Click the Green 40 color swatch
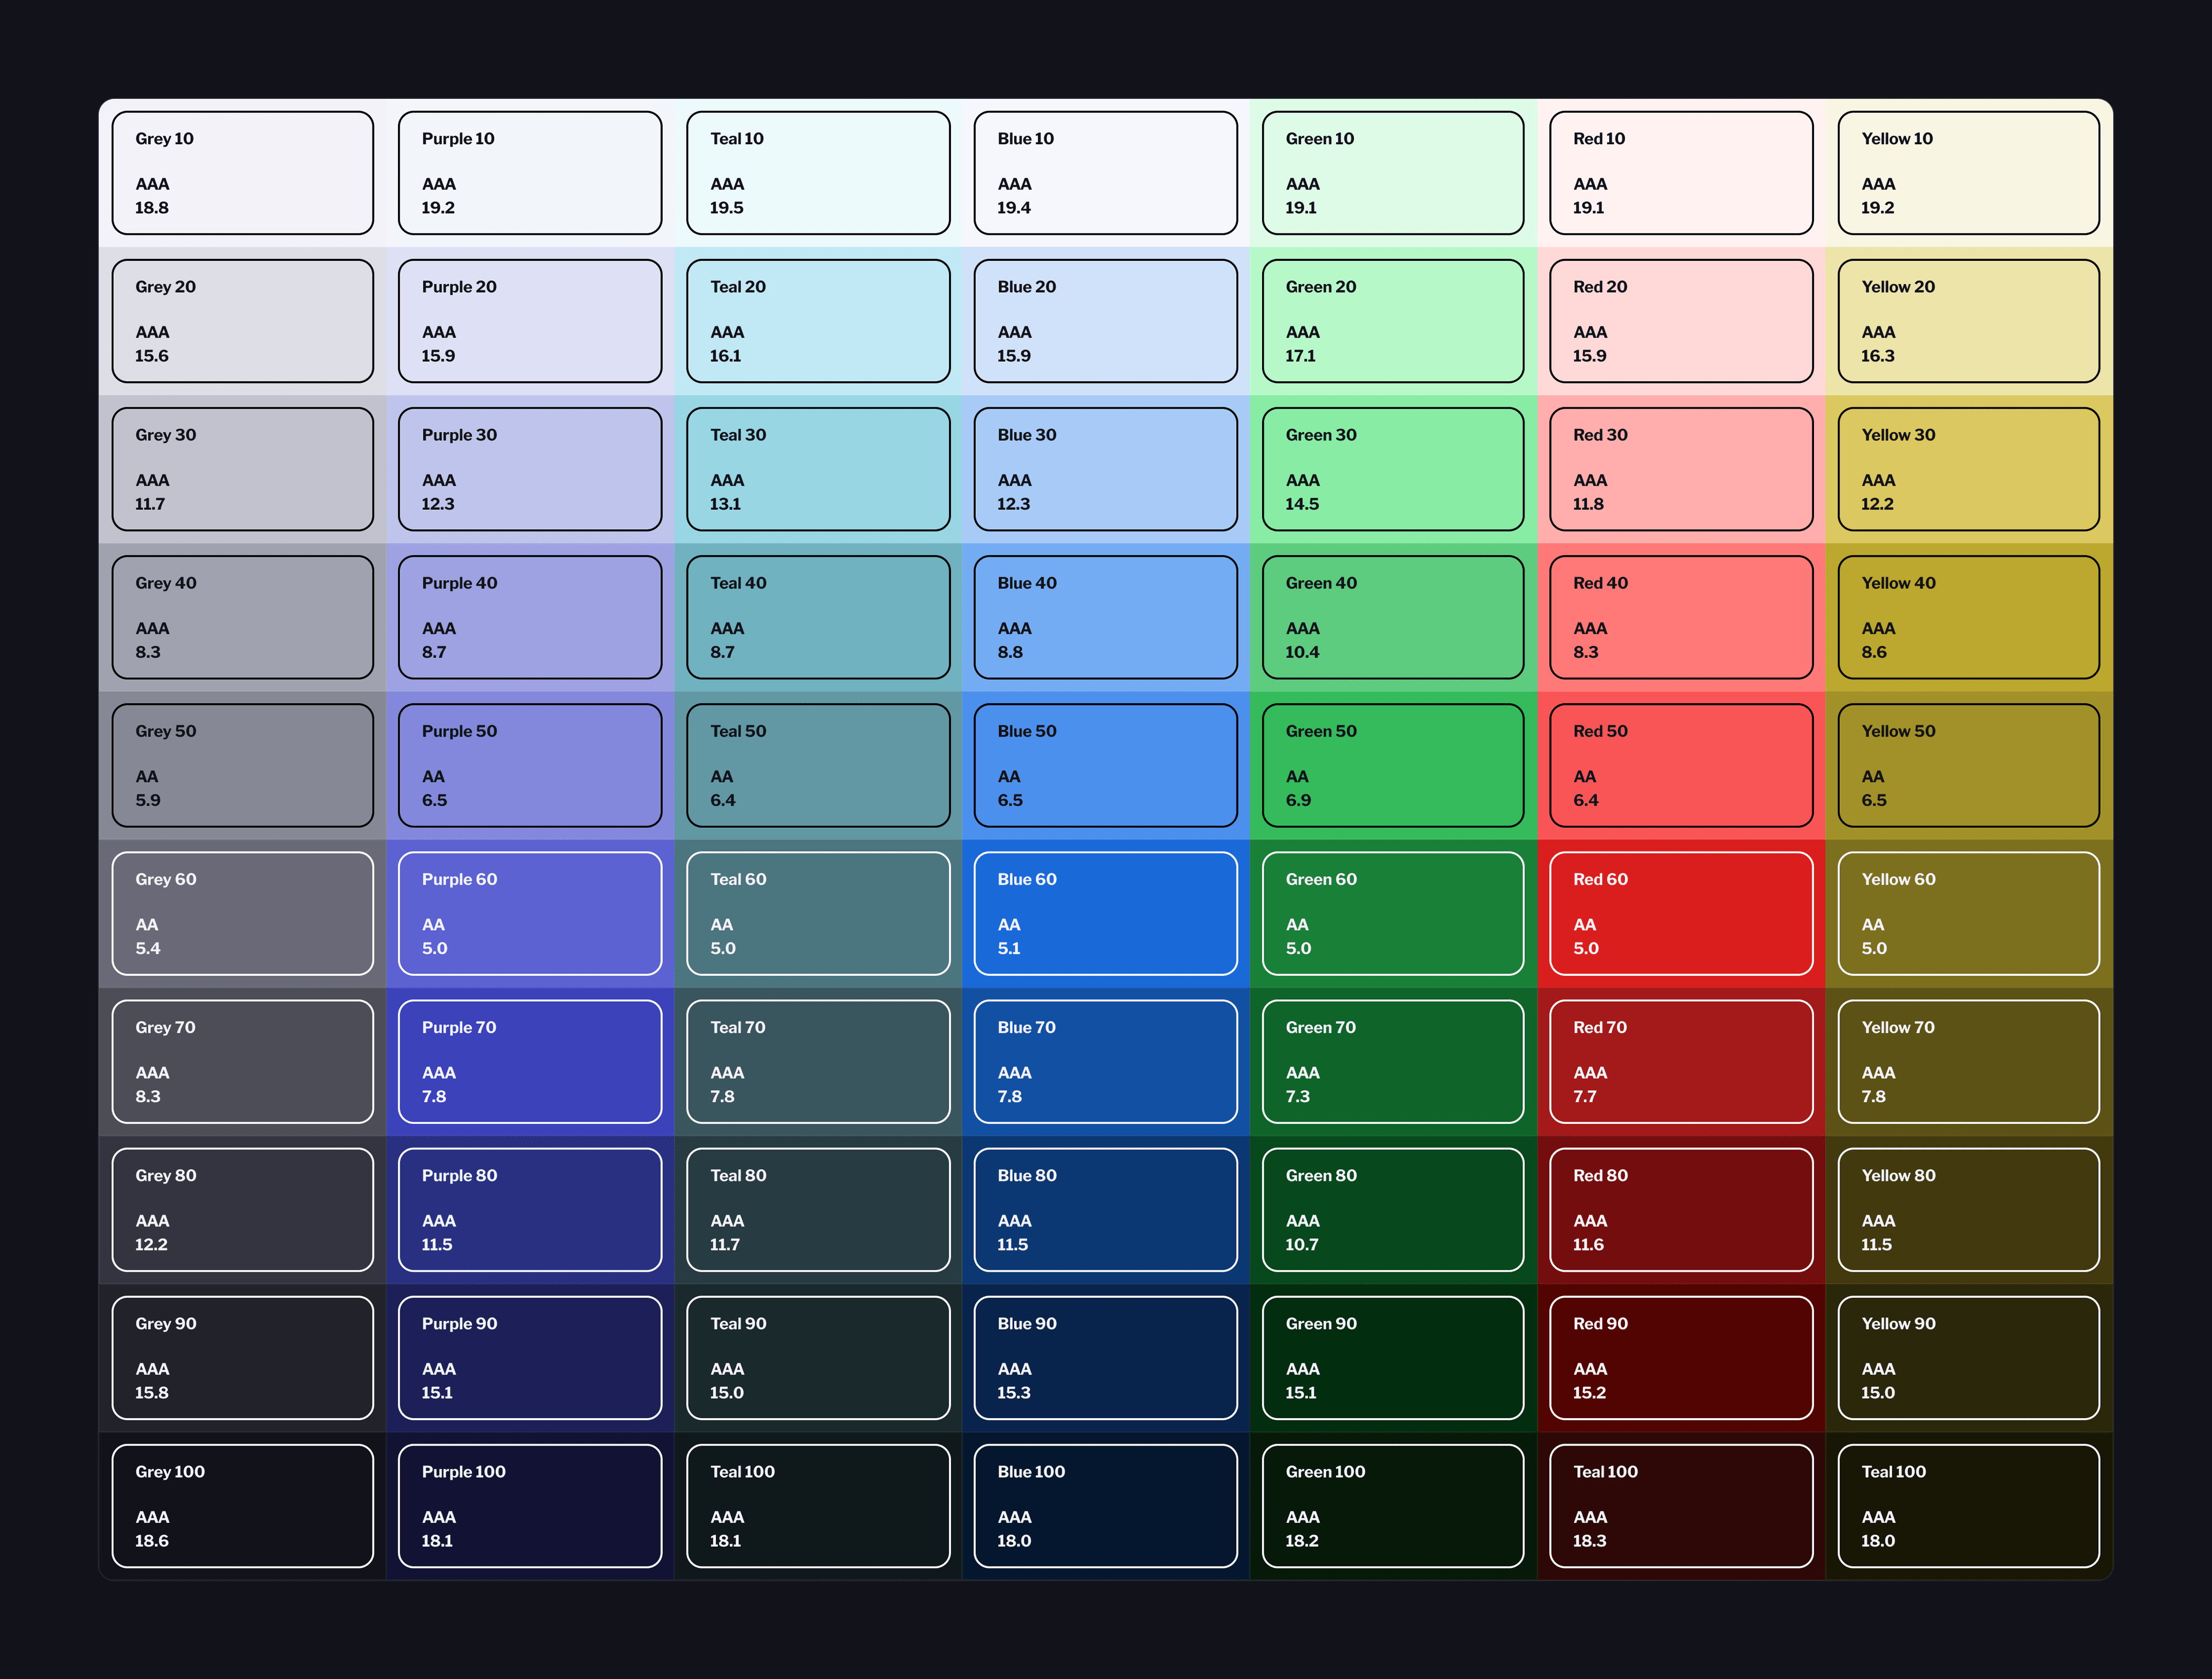 click(x=1393, y=617)
